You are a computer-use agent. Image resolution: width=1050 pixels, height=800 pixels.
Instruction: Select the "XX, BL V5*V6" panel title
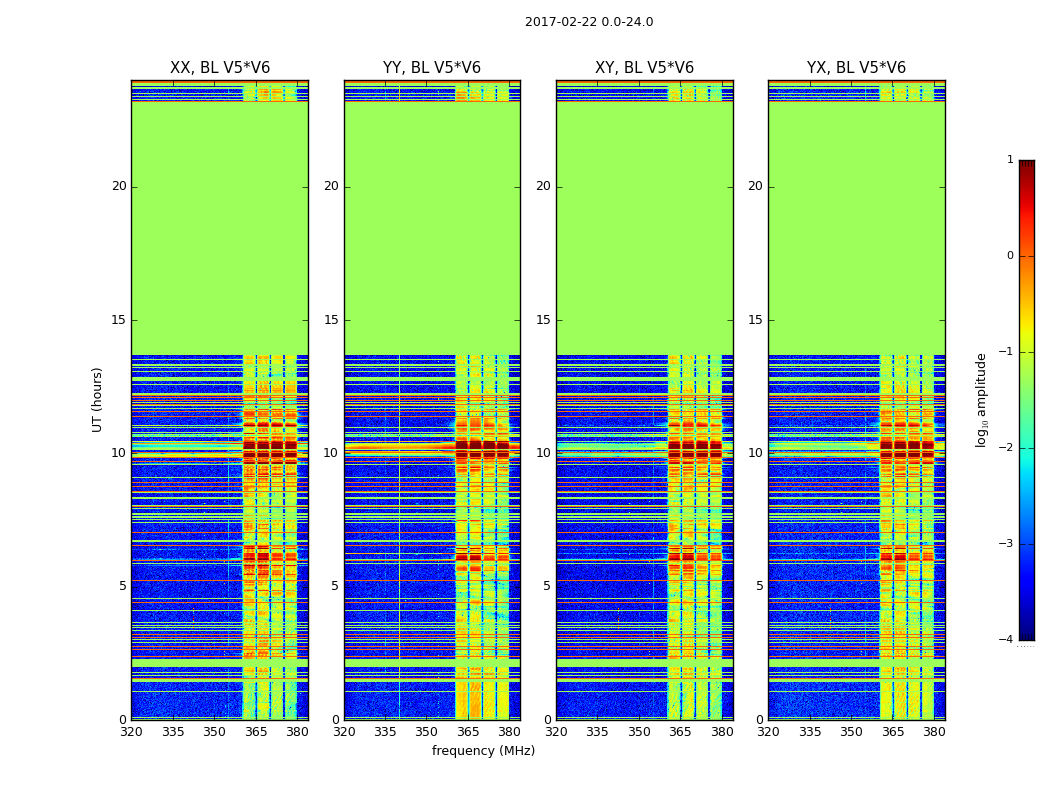(220, 68)
